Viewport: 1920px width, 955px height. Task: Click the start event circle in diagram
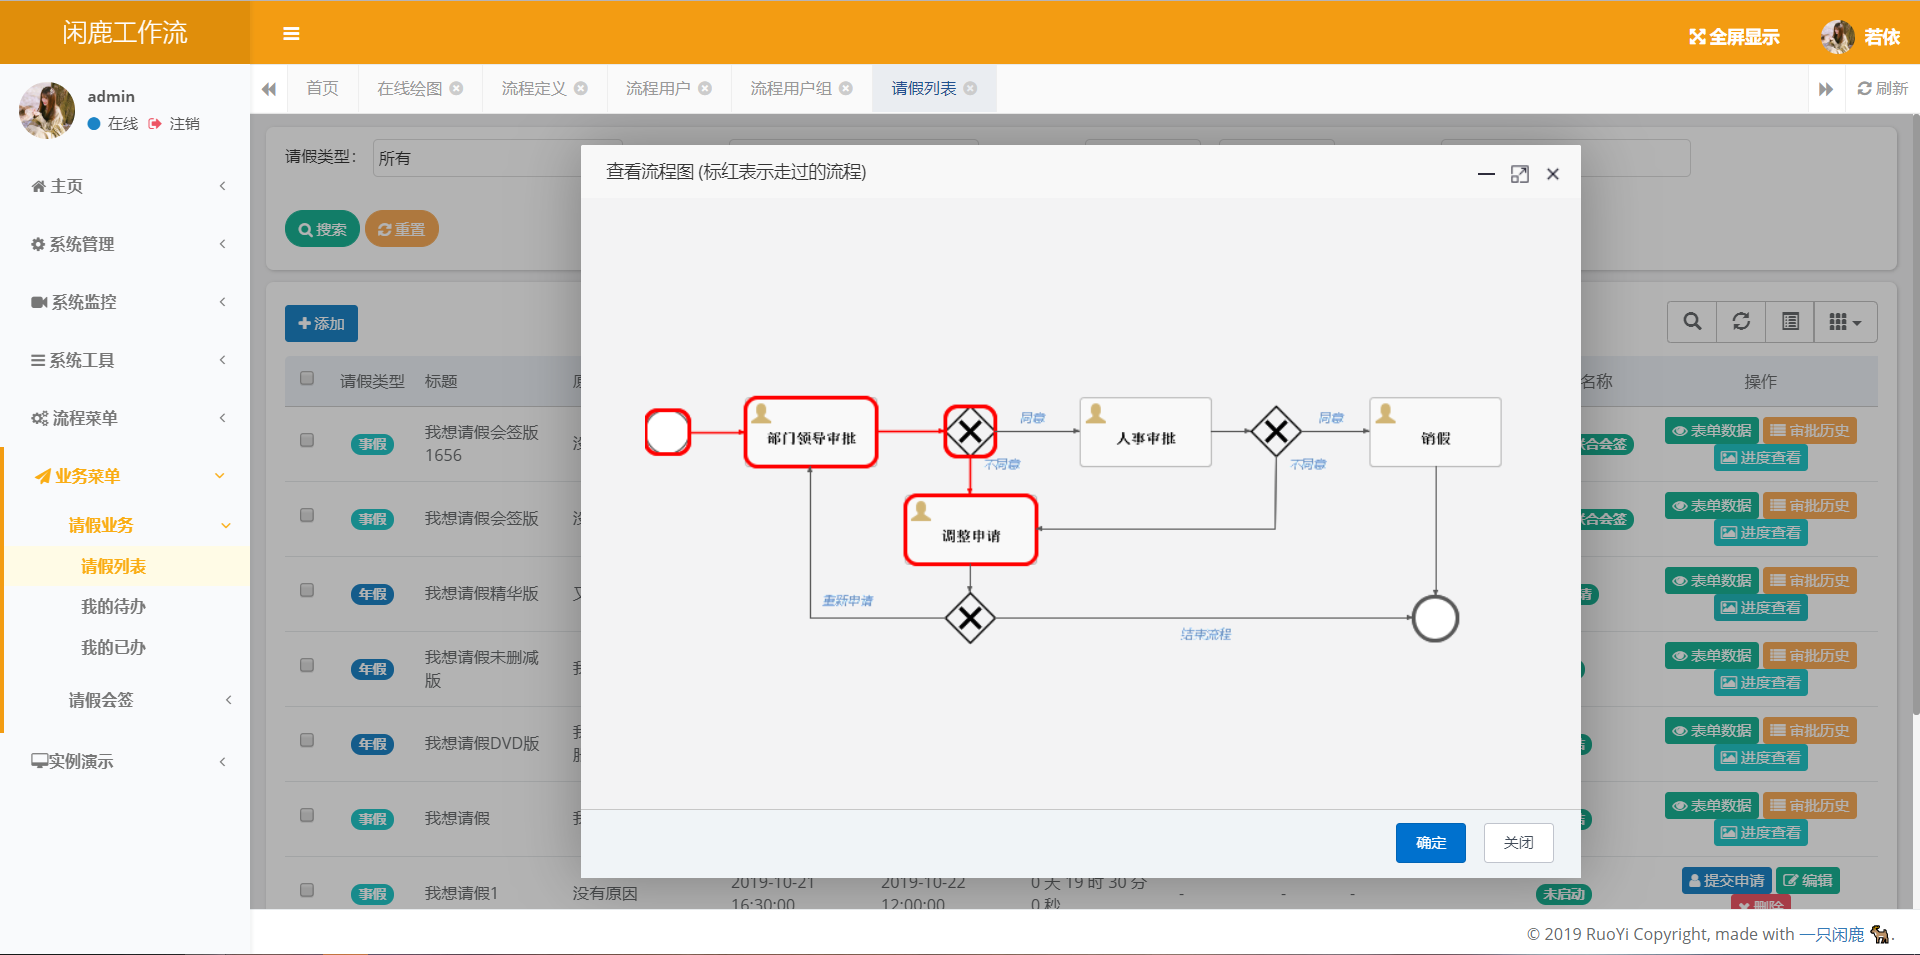tap(668, 432)
